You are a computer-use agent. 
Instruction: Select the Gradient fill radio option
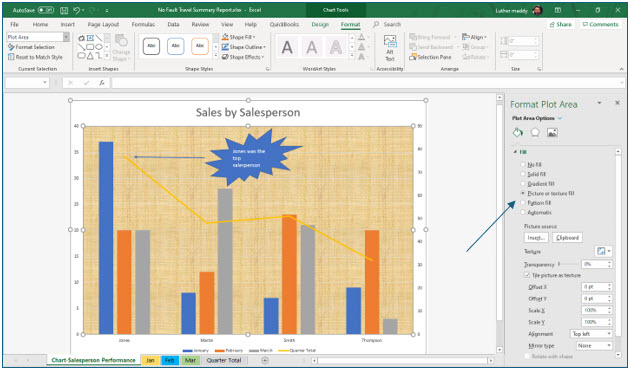(x=523, y=184)
